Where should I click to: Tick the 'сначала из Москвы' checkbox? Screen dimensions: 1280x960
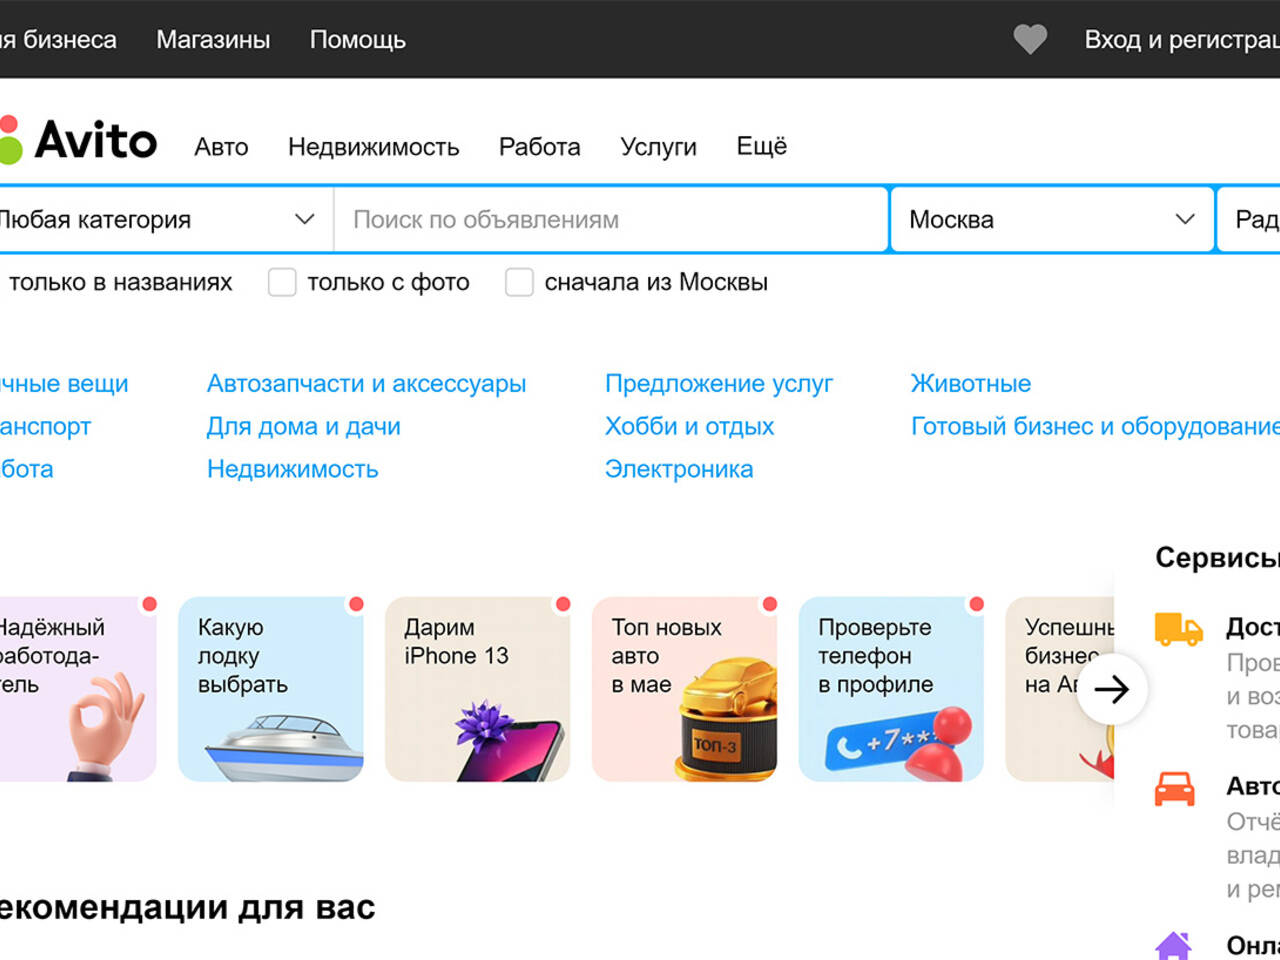tap(519, 282)
